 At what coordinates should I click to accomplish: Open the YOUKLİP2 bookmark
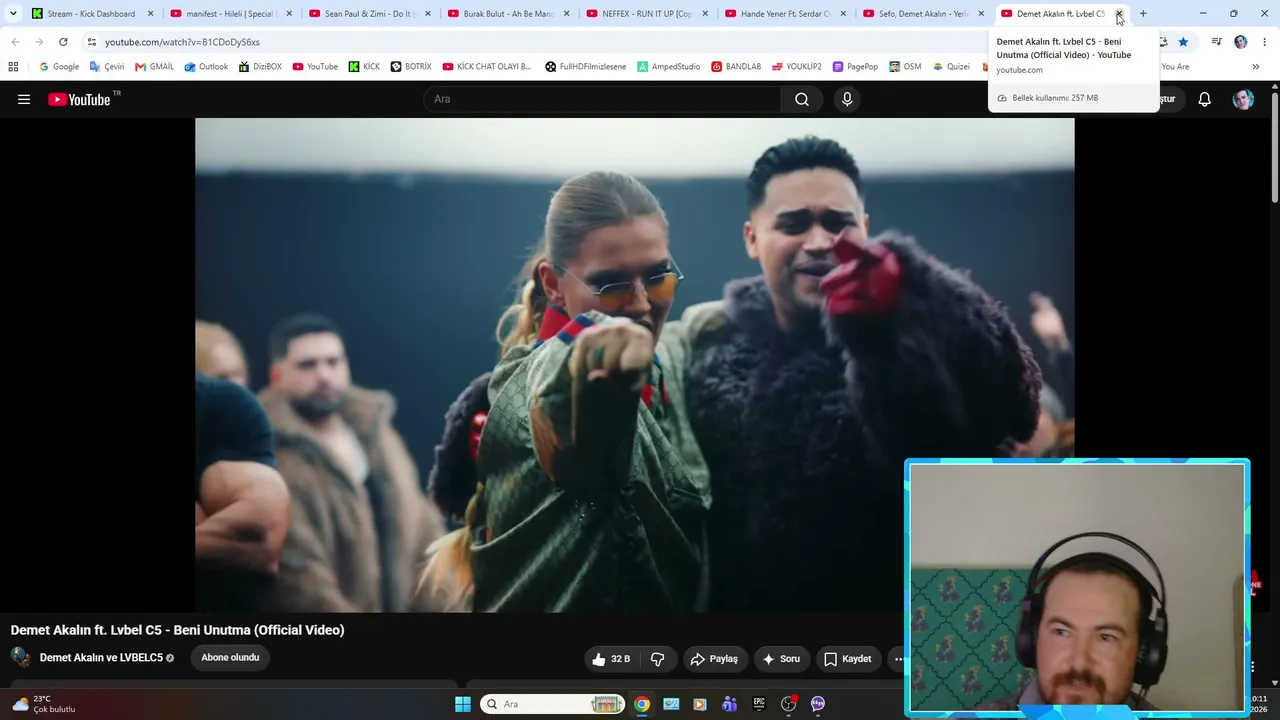796,67
